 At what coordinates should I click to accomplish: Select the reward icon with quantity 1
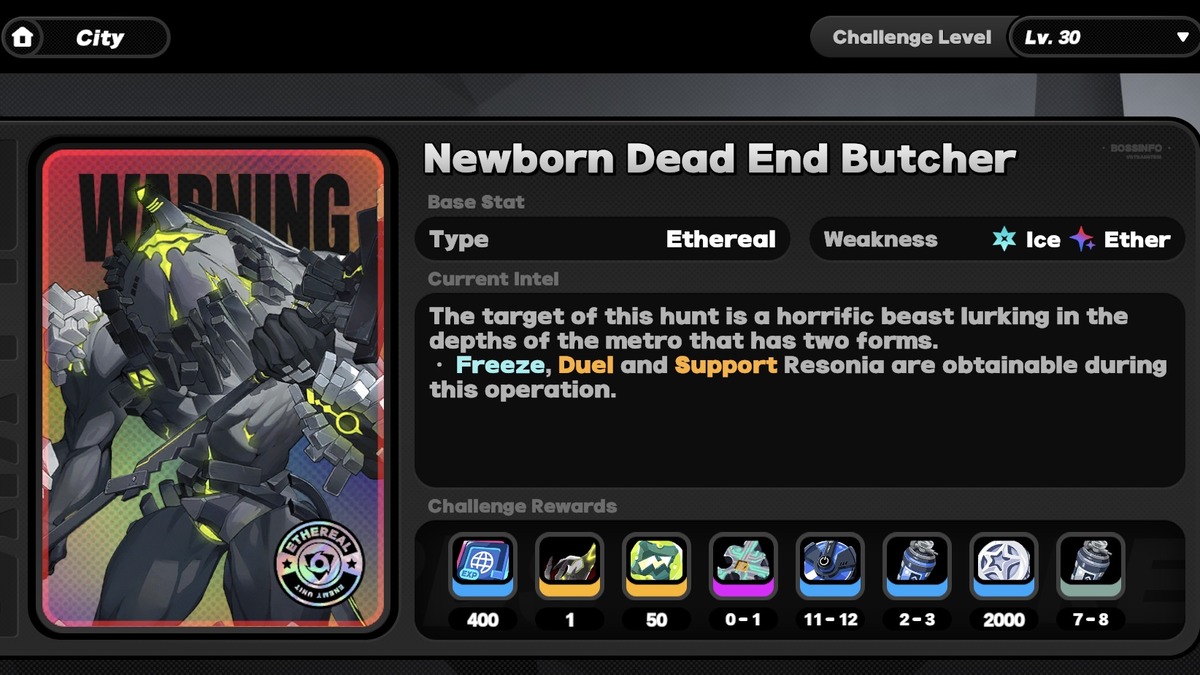(570, 565)
